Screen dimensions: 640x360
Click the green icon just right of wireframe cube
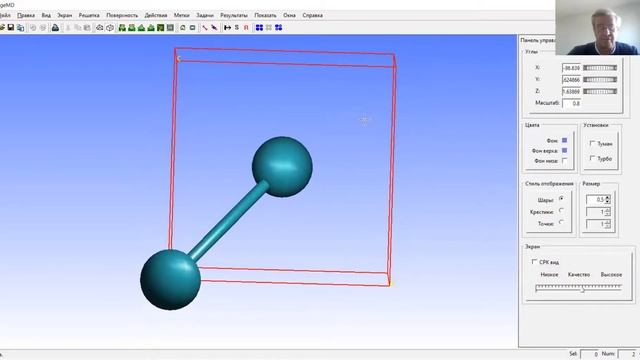coord(122,27)
